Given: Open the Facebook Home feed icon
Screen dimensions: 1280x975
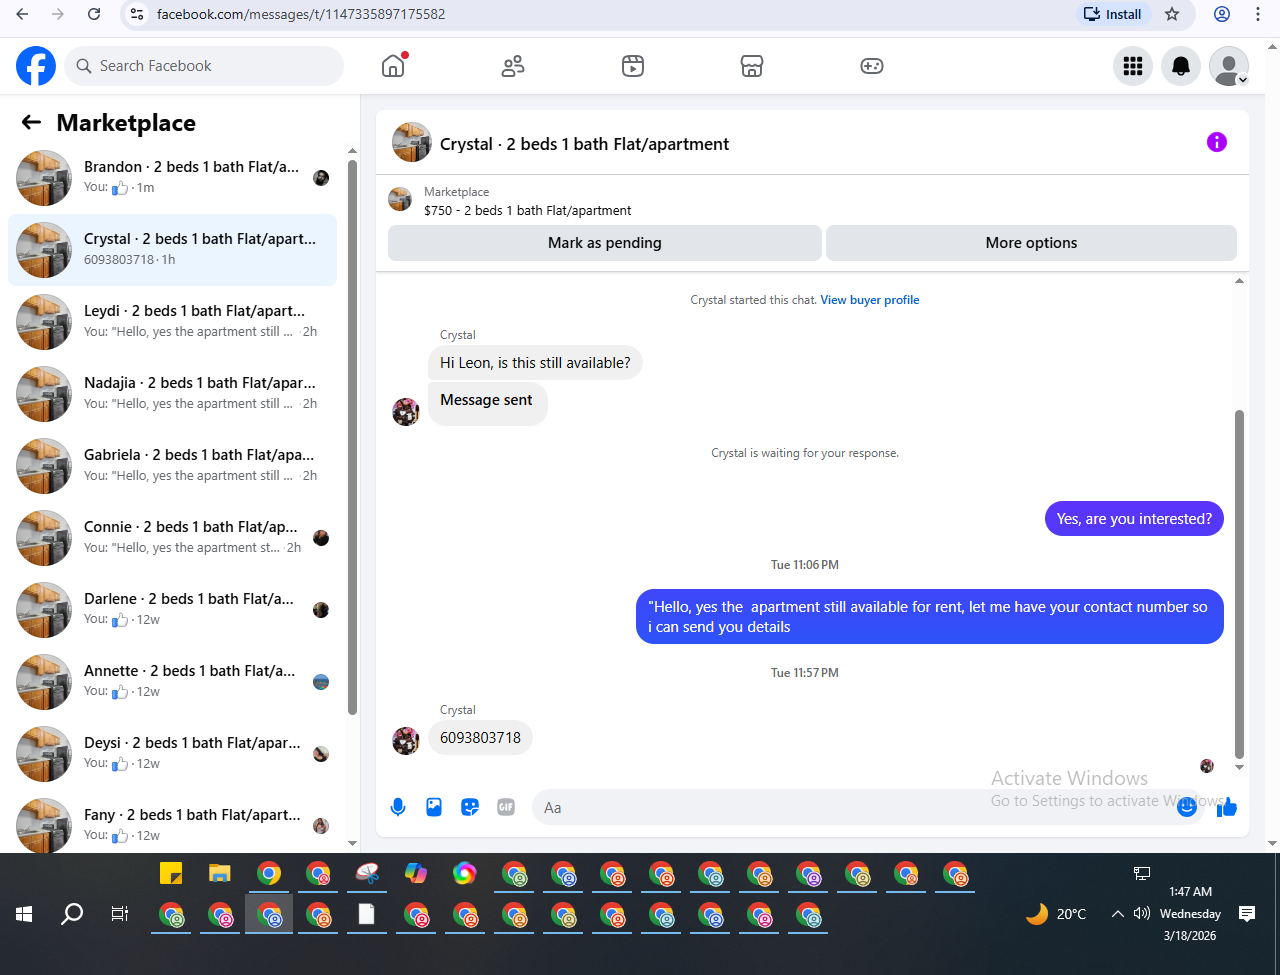Looking at the screenshot, I should point(393,66).
